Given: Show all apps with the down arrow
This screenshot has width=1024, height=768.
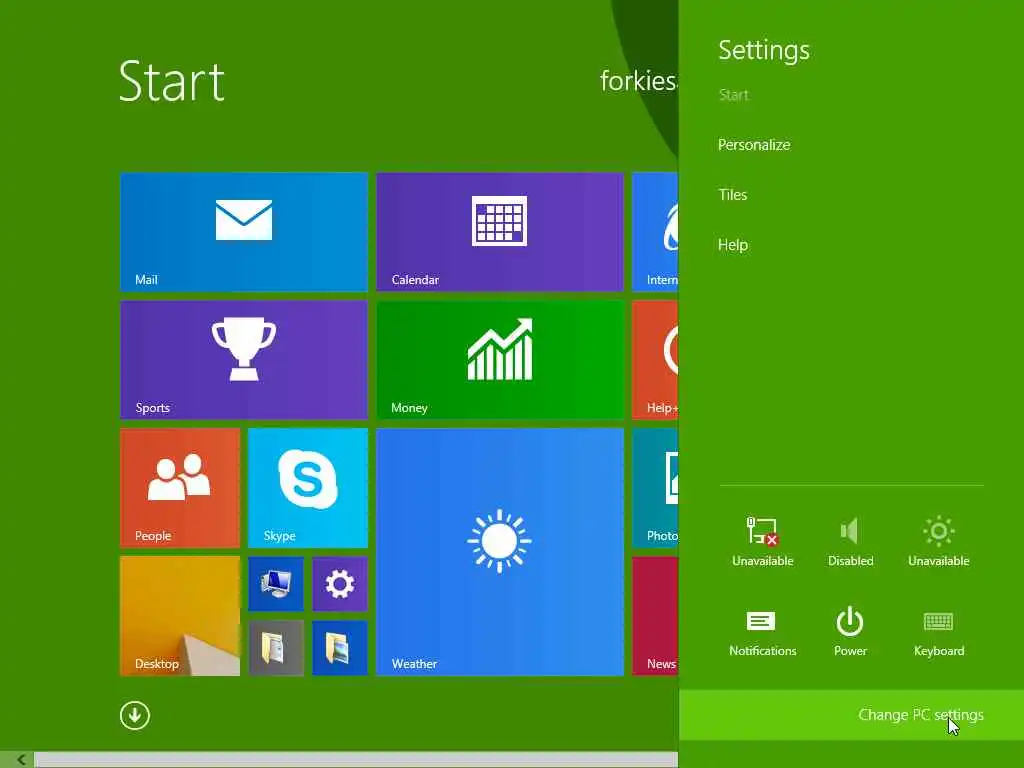Looking at the screenshot, I should (135, 715).
